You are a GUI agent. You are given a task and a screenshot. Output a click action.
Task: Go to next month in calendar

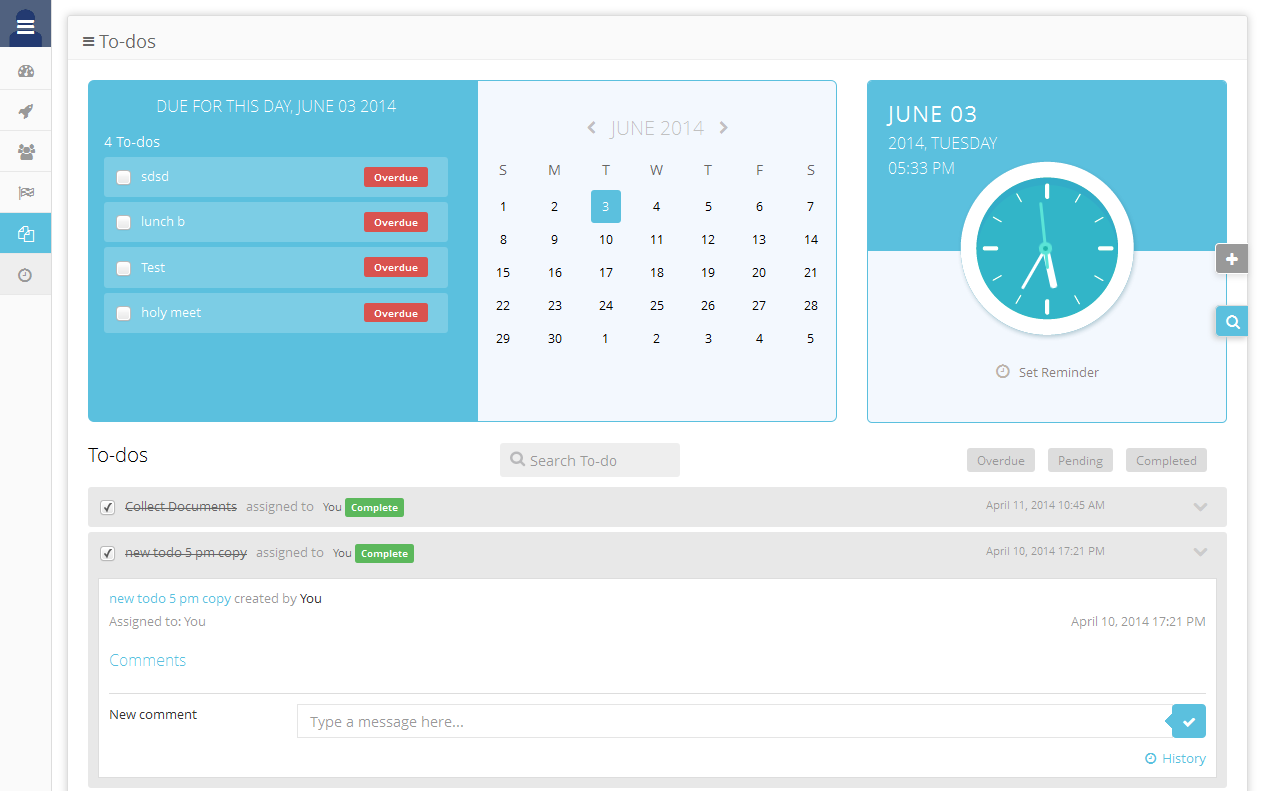(x=723, y=128)
